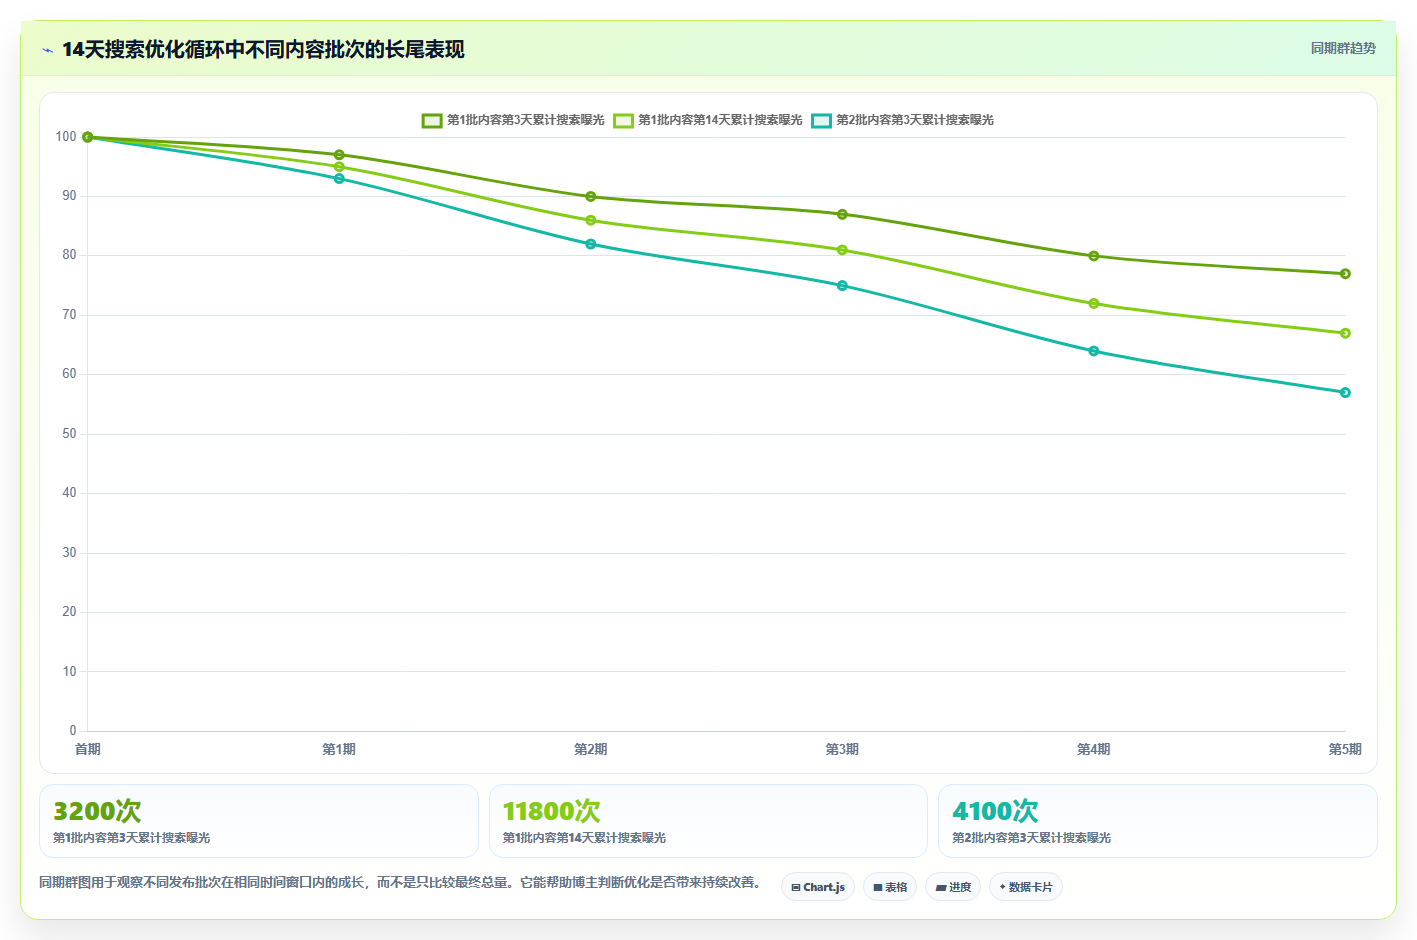The image size is (1417, 940).
Task: Click the 第1期 x-axis label
Action: [x=339, y=749]
